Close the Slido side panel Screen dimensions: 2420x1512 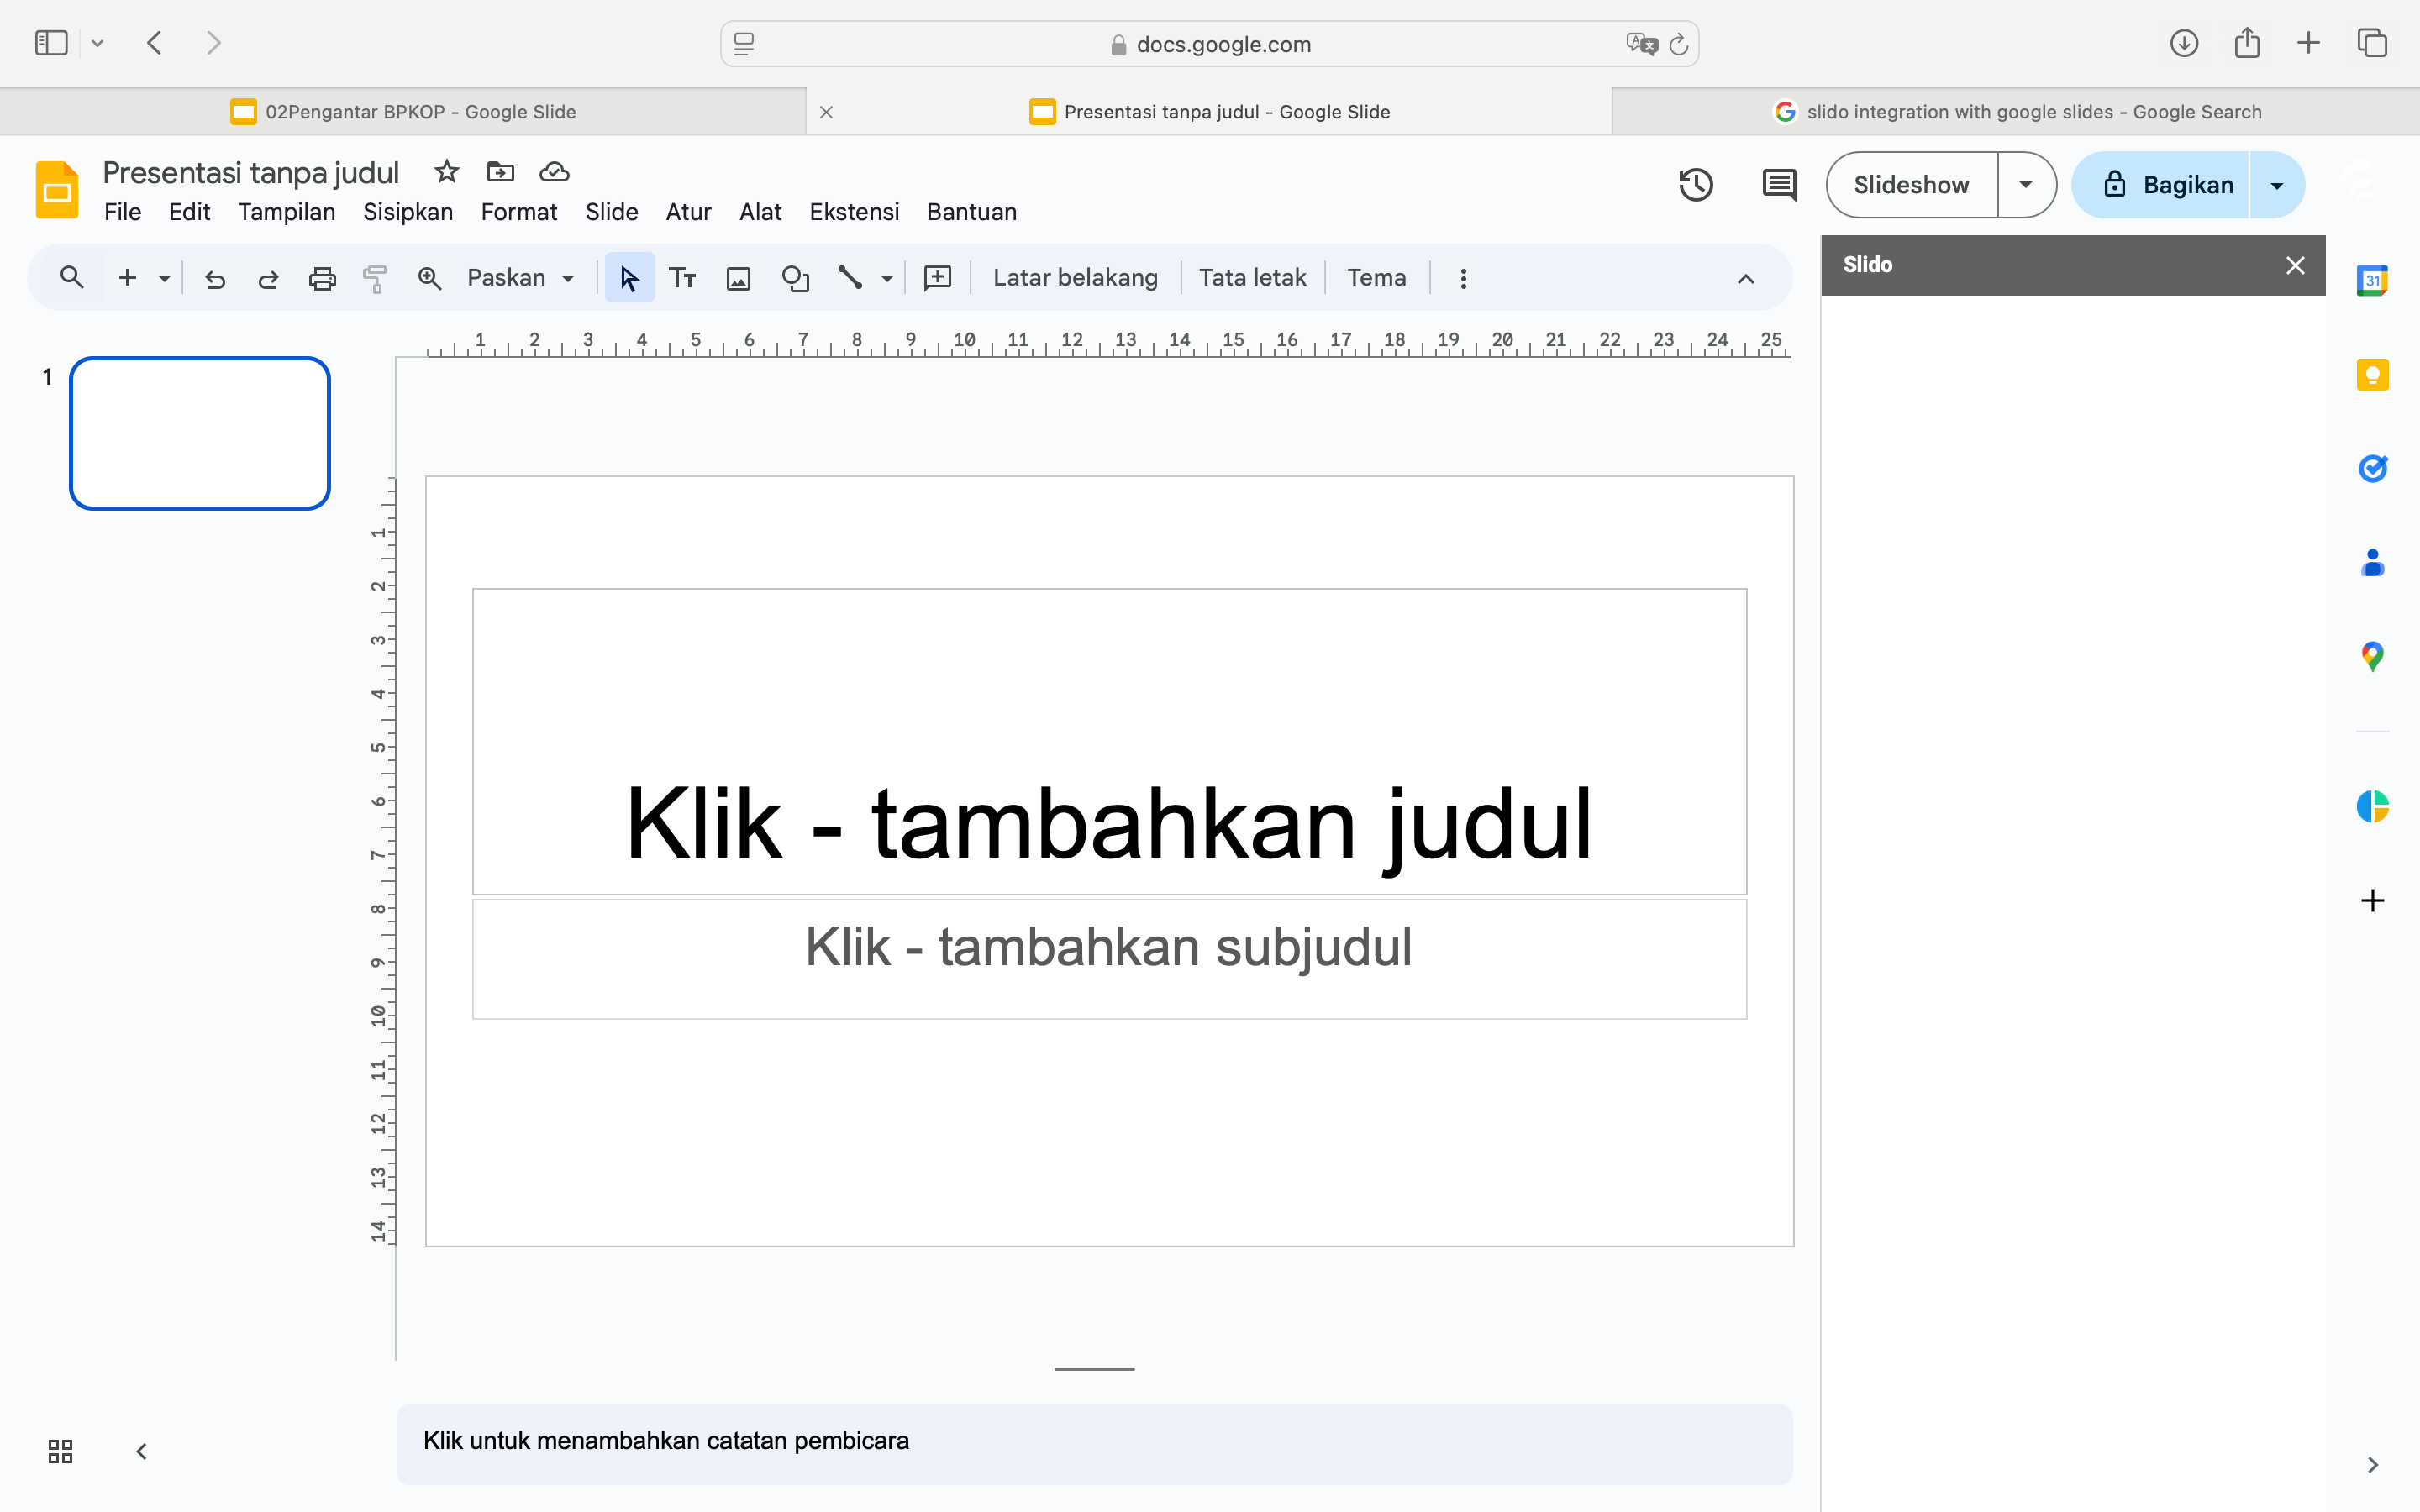(x=2295, y=265)
